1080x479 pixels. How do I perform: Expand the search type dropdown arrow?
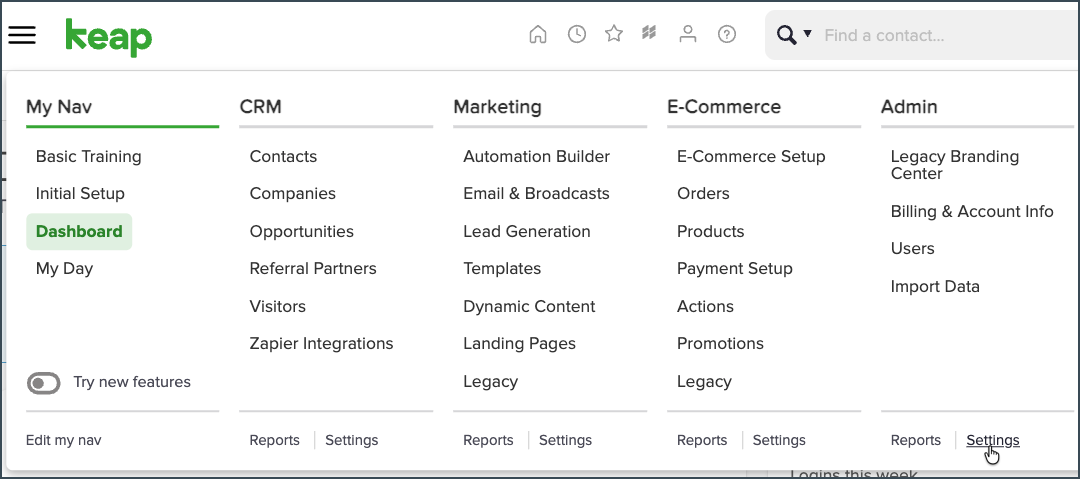tap(807, 33)
